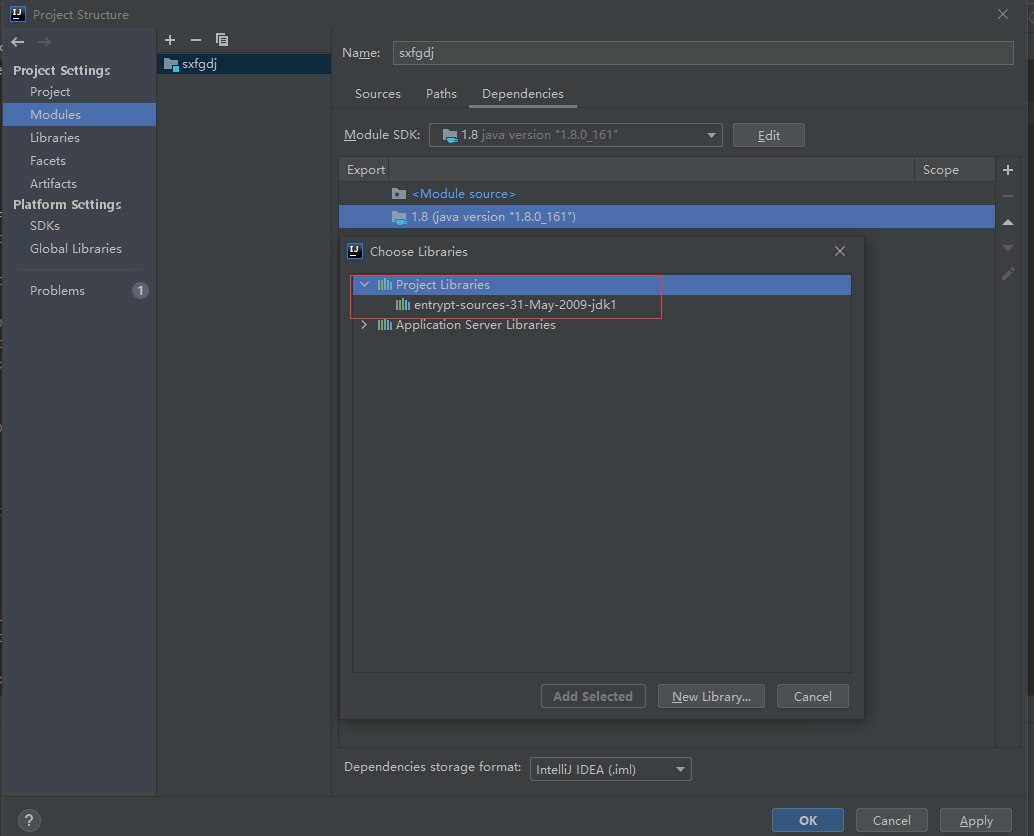This screenshot has height=836, width=1034.
Task: Expand the Application Server Libraries node
Action: pos(364,325)
